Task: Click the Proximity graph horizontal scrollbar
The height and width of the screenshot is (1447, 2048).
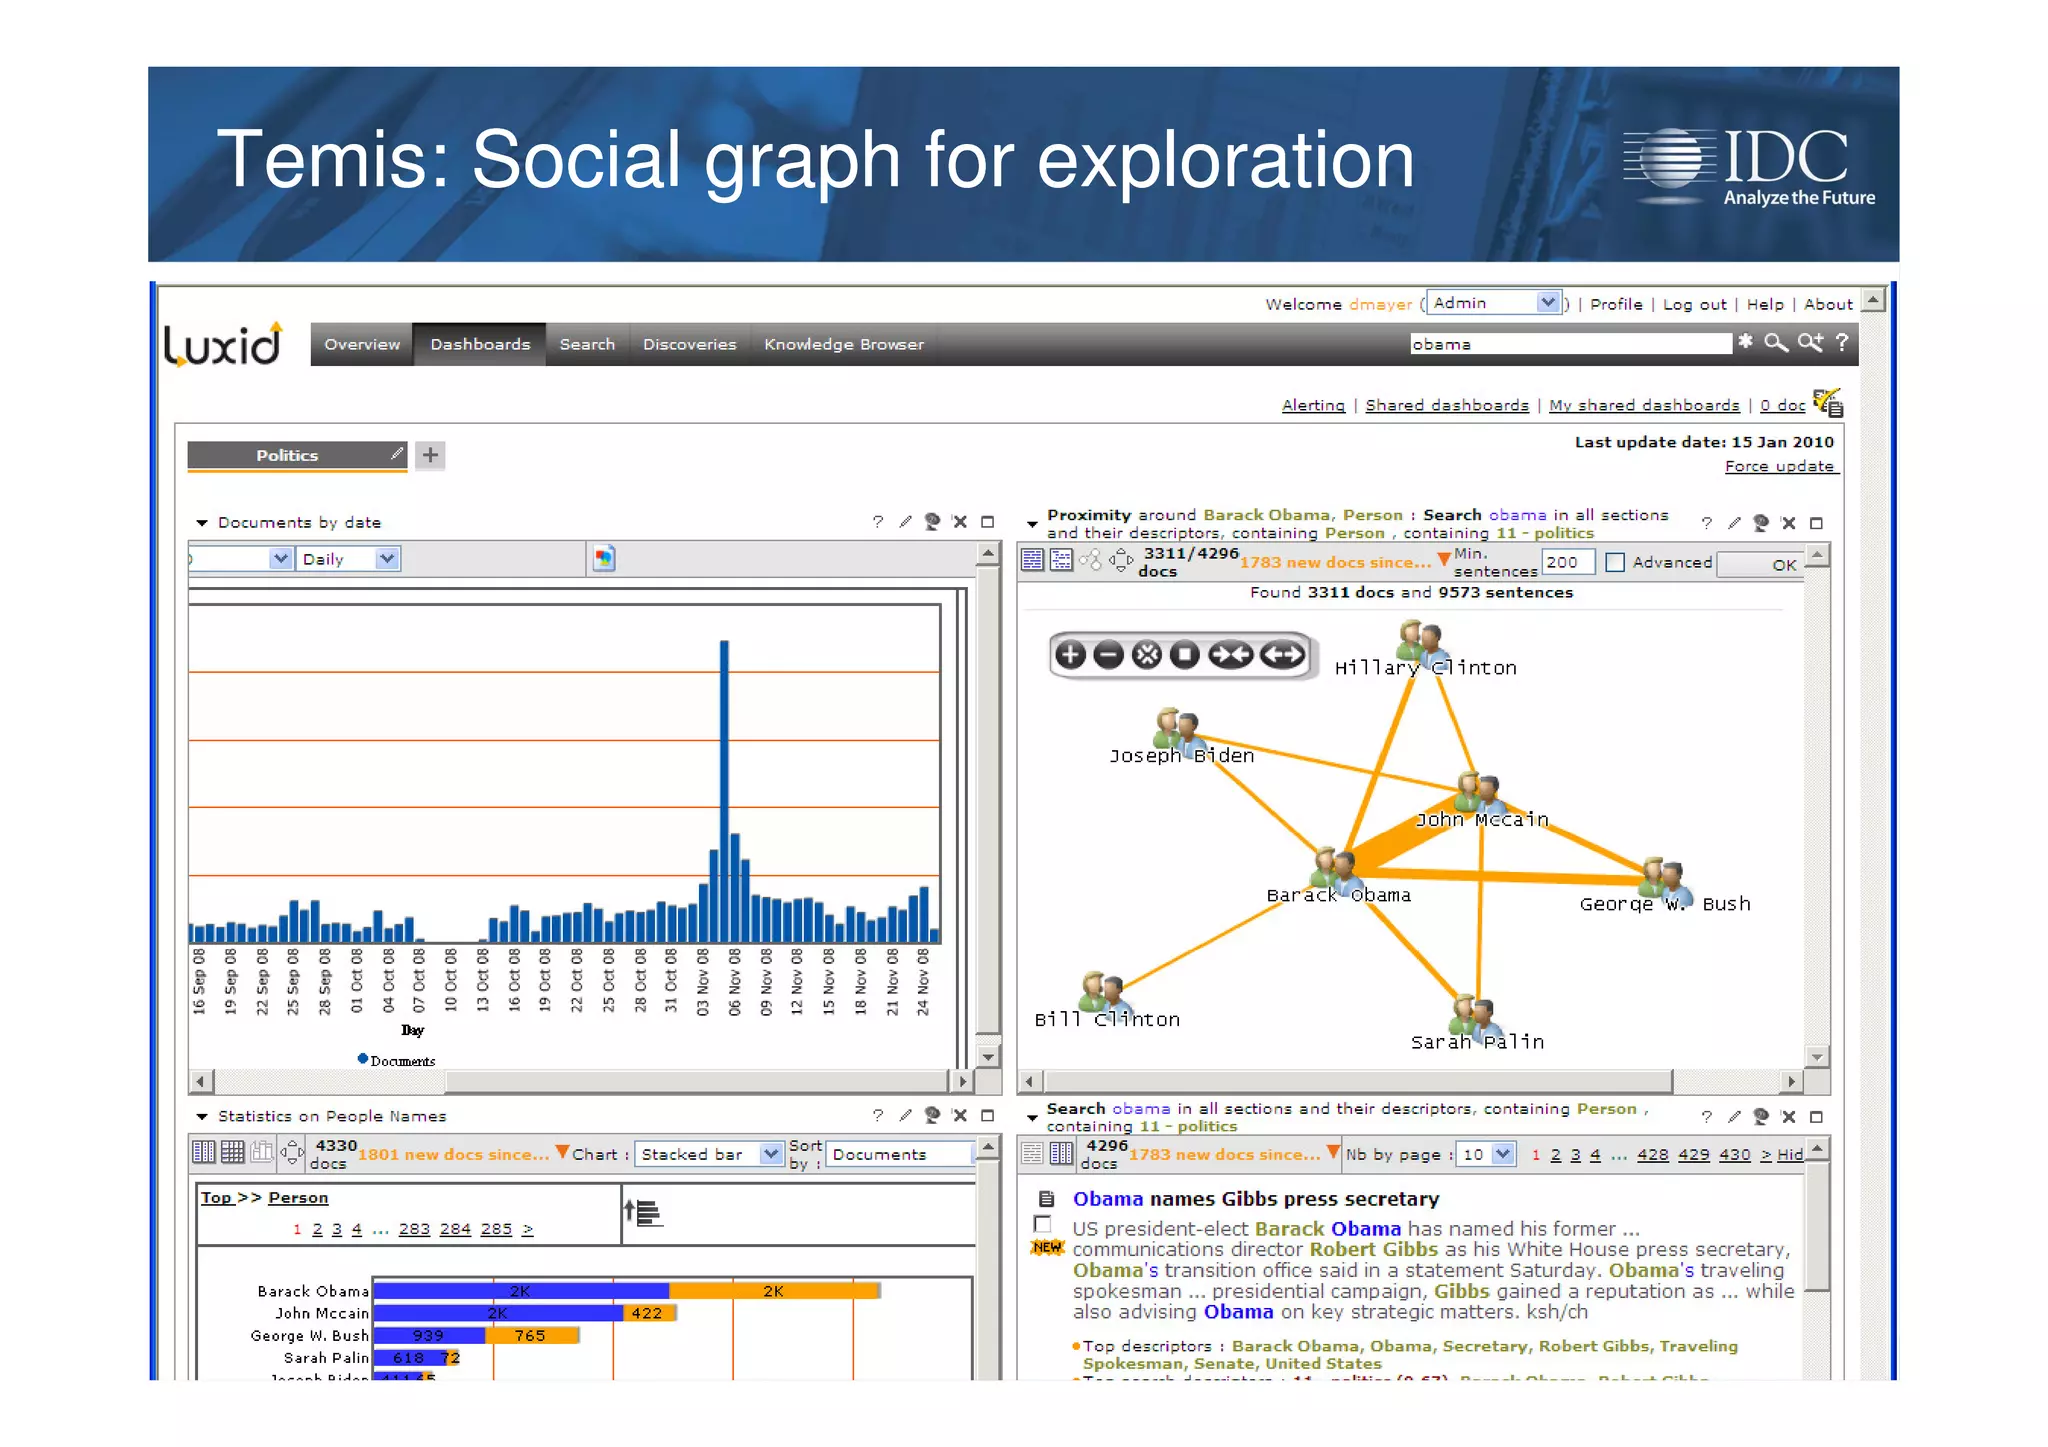Action: tap(1357, 1081)
